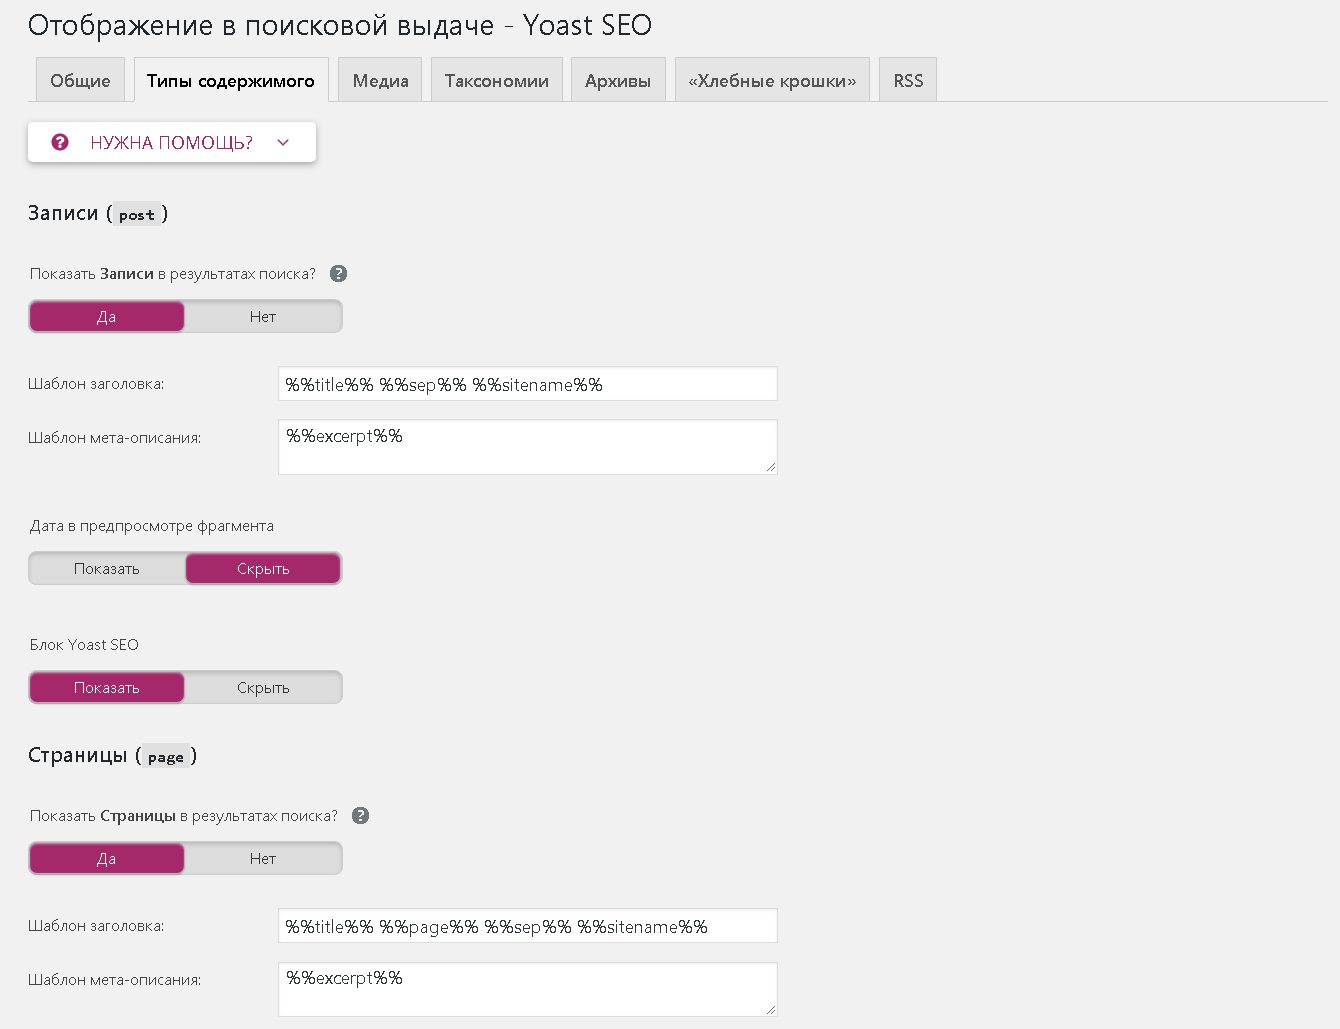Click the help icon beside Показать Страницы question
Viewport: 1340px width, 1029px height.
tap(361, 816)
